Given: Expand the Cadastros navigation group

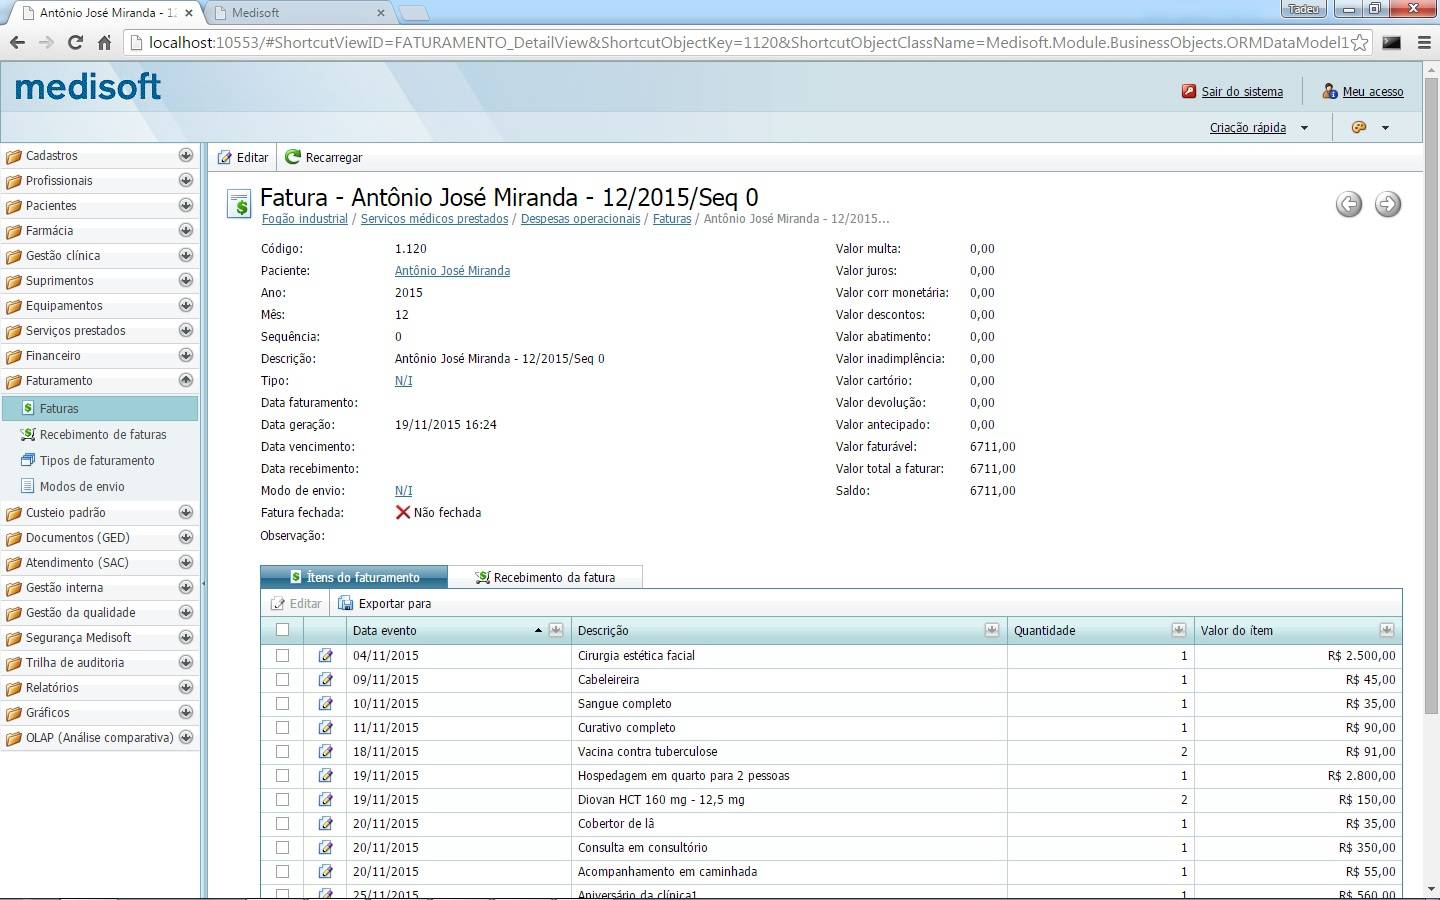Looking at the screenshot, I should tap(185, 156).
